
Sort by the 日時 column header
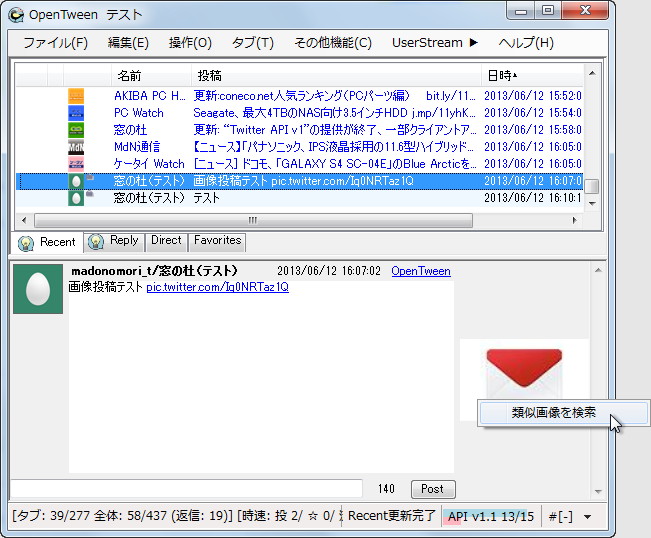(x=531, y=76)
